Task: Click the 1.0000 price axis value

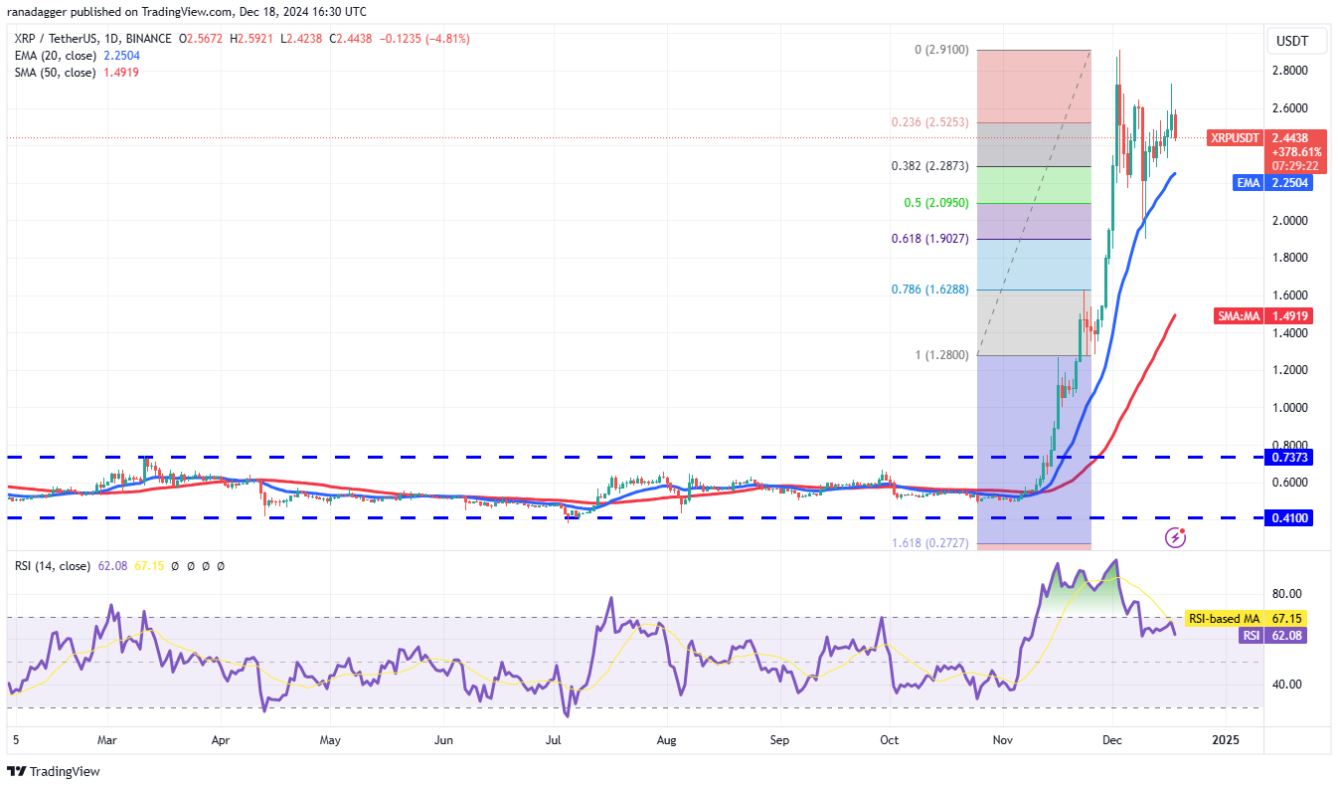Action: [1292, 408]
